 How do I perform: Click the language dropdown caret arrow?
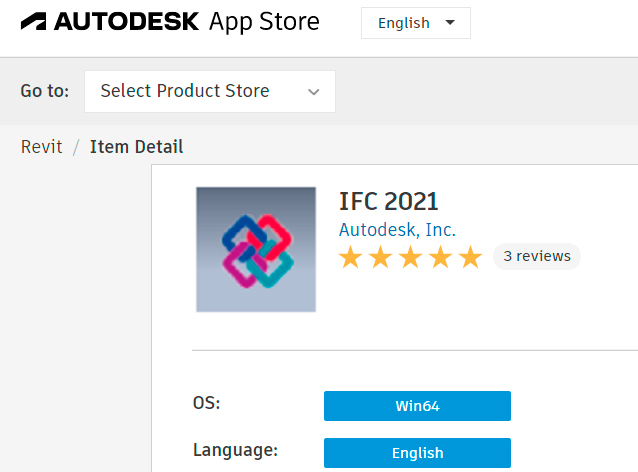pos(450,22)
